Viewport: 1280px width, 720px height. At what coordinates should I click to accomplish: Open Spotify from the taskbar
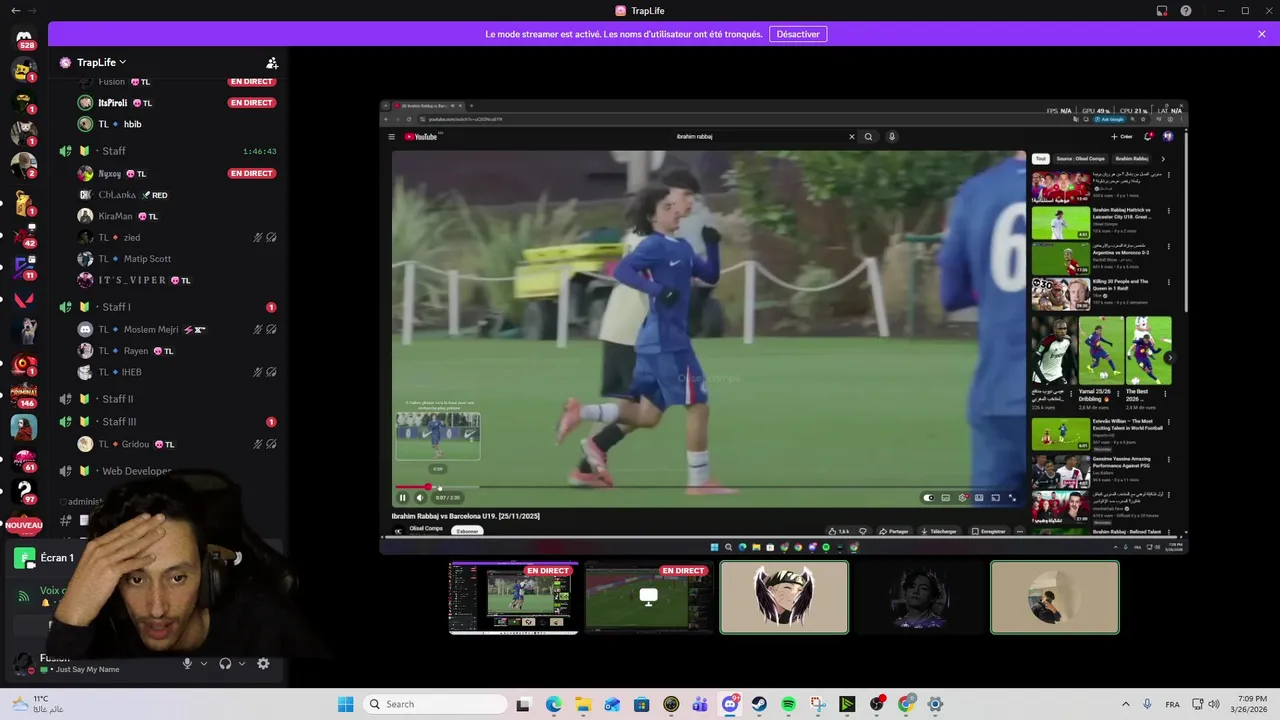[x=788, y=704]
